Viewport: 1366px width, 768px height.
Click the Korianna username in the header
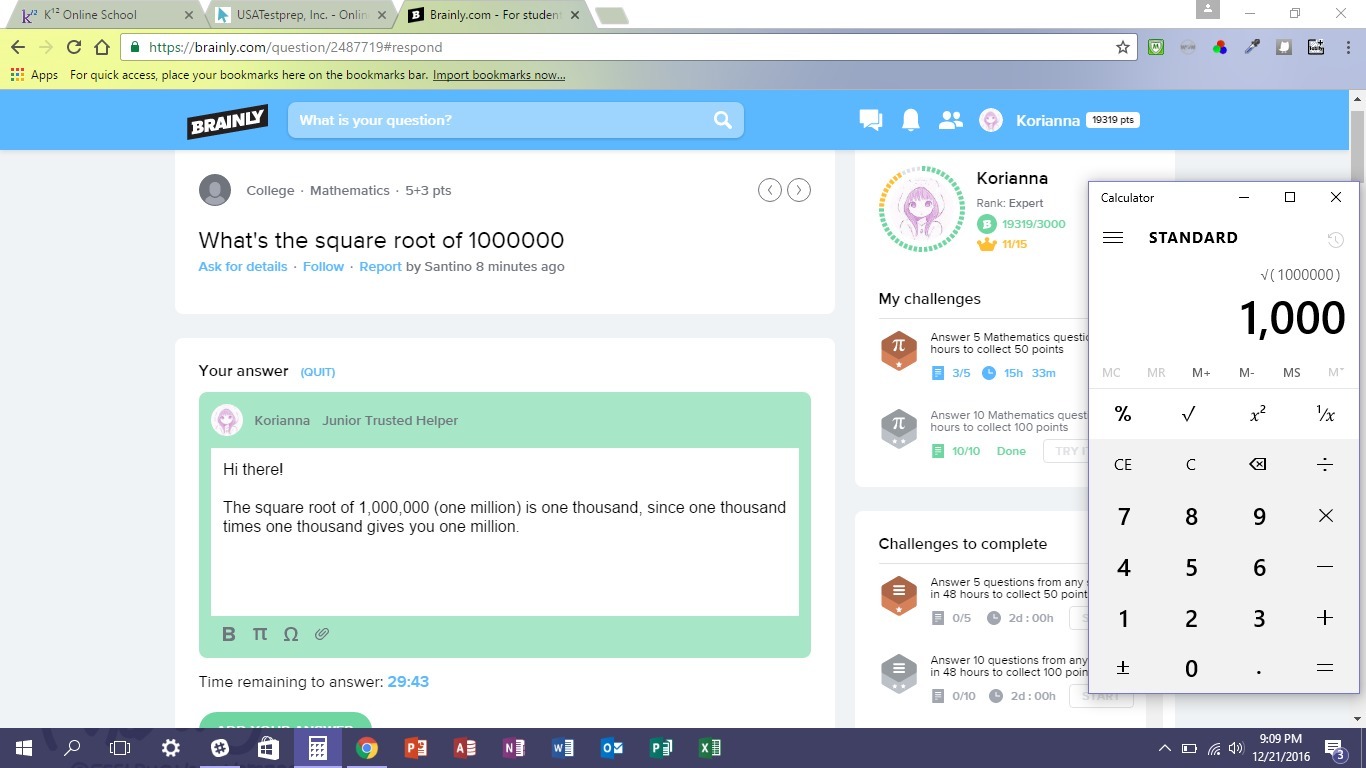tap(1048, 120)
